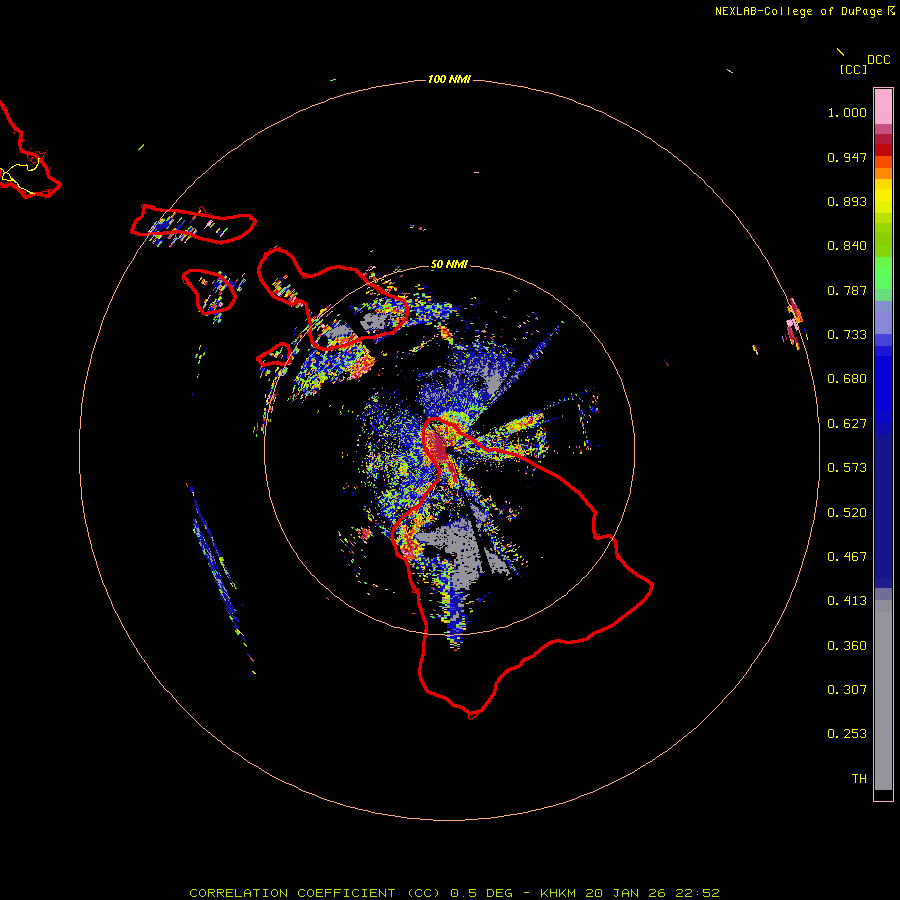Click the 0.840 scale value

tap(847, 246)
